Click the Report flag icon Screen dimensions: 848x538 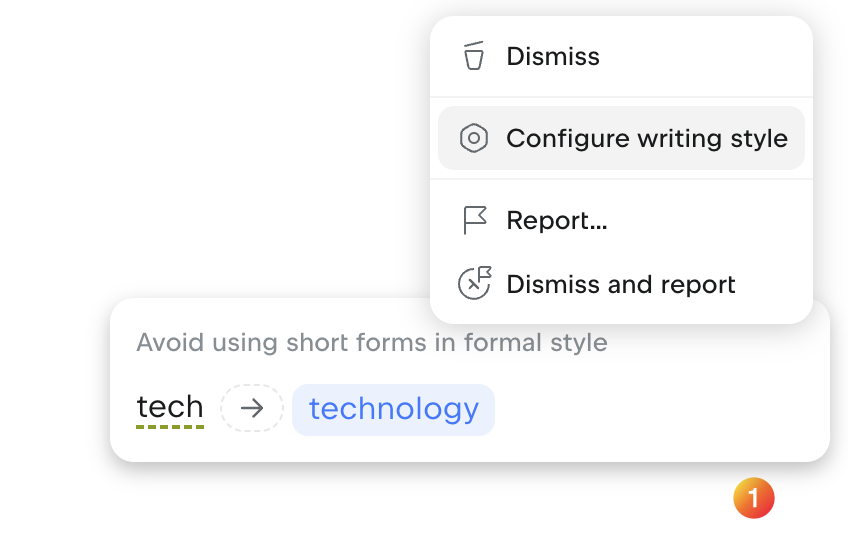[474, 220]
